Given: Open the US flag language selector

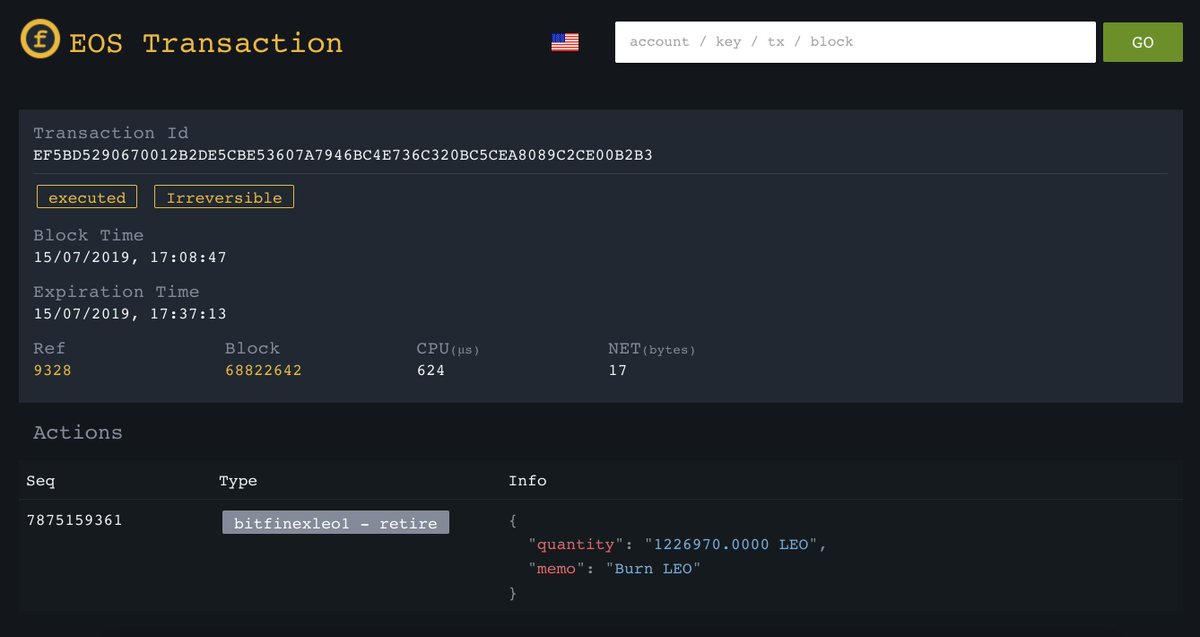Looking at the screenshot, I should [x=565, y=42].
